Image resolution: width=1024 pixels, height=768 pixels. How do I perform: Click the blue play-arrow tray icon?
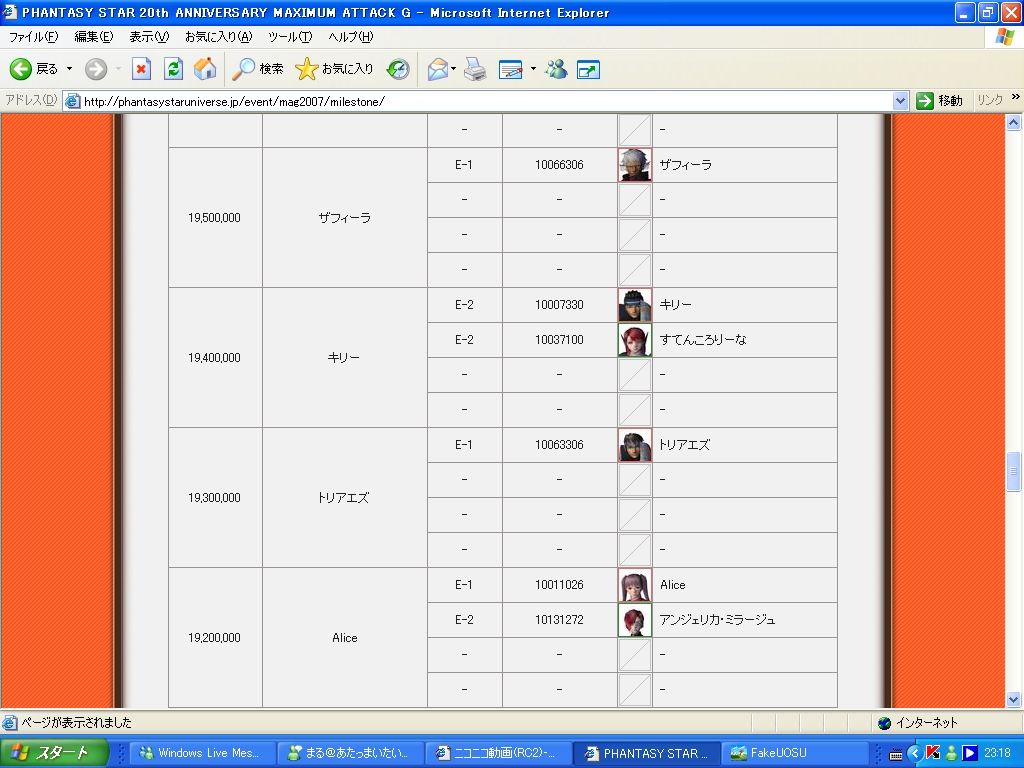[970, 753]
